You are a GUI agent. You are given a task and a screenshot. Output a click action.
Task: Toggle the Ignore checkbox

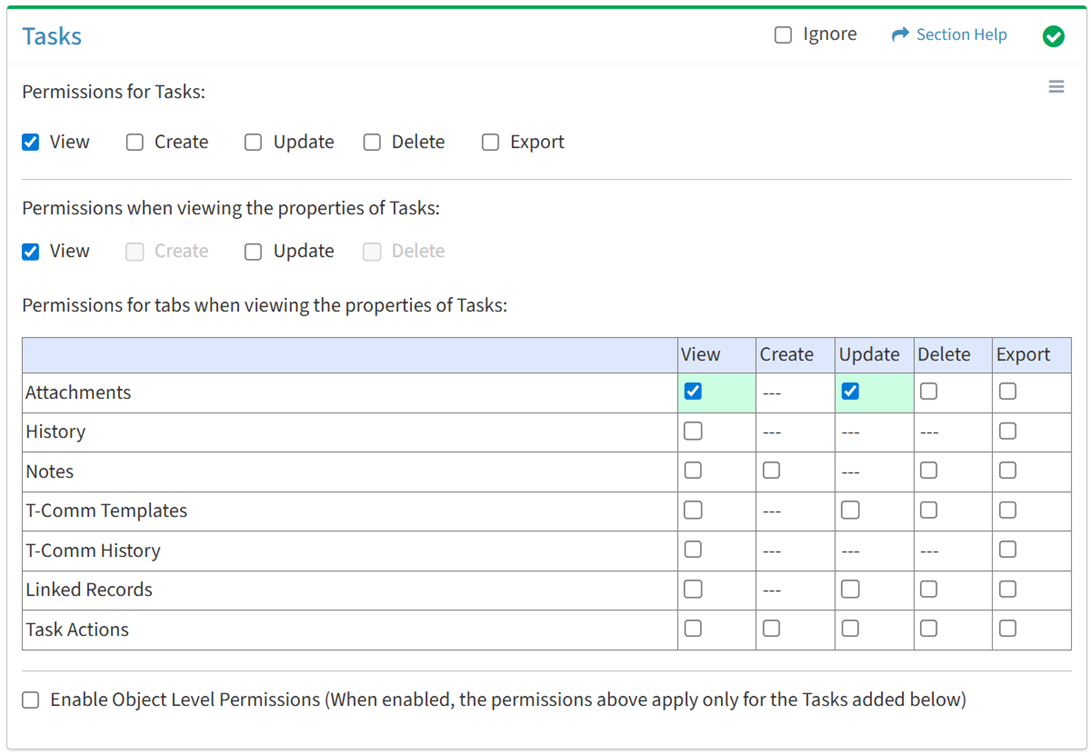coord(783,35)
